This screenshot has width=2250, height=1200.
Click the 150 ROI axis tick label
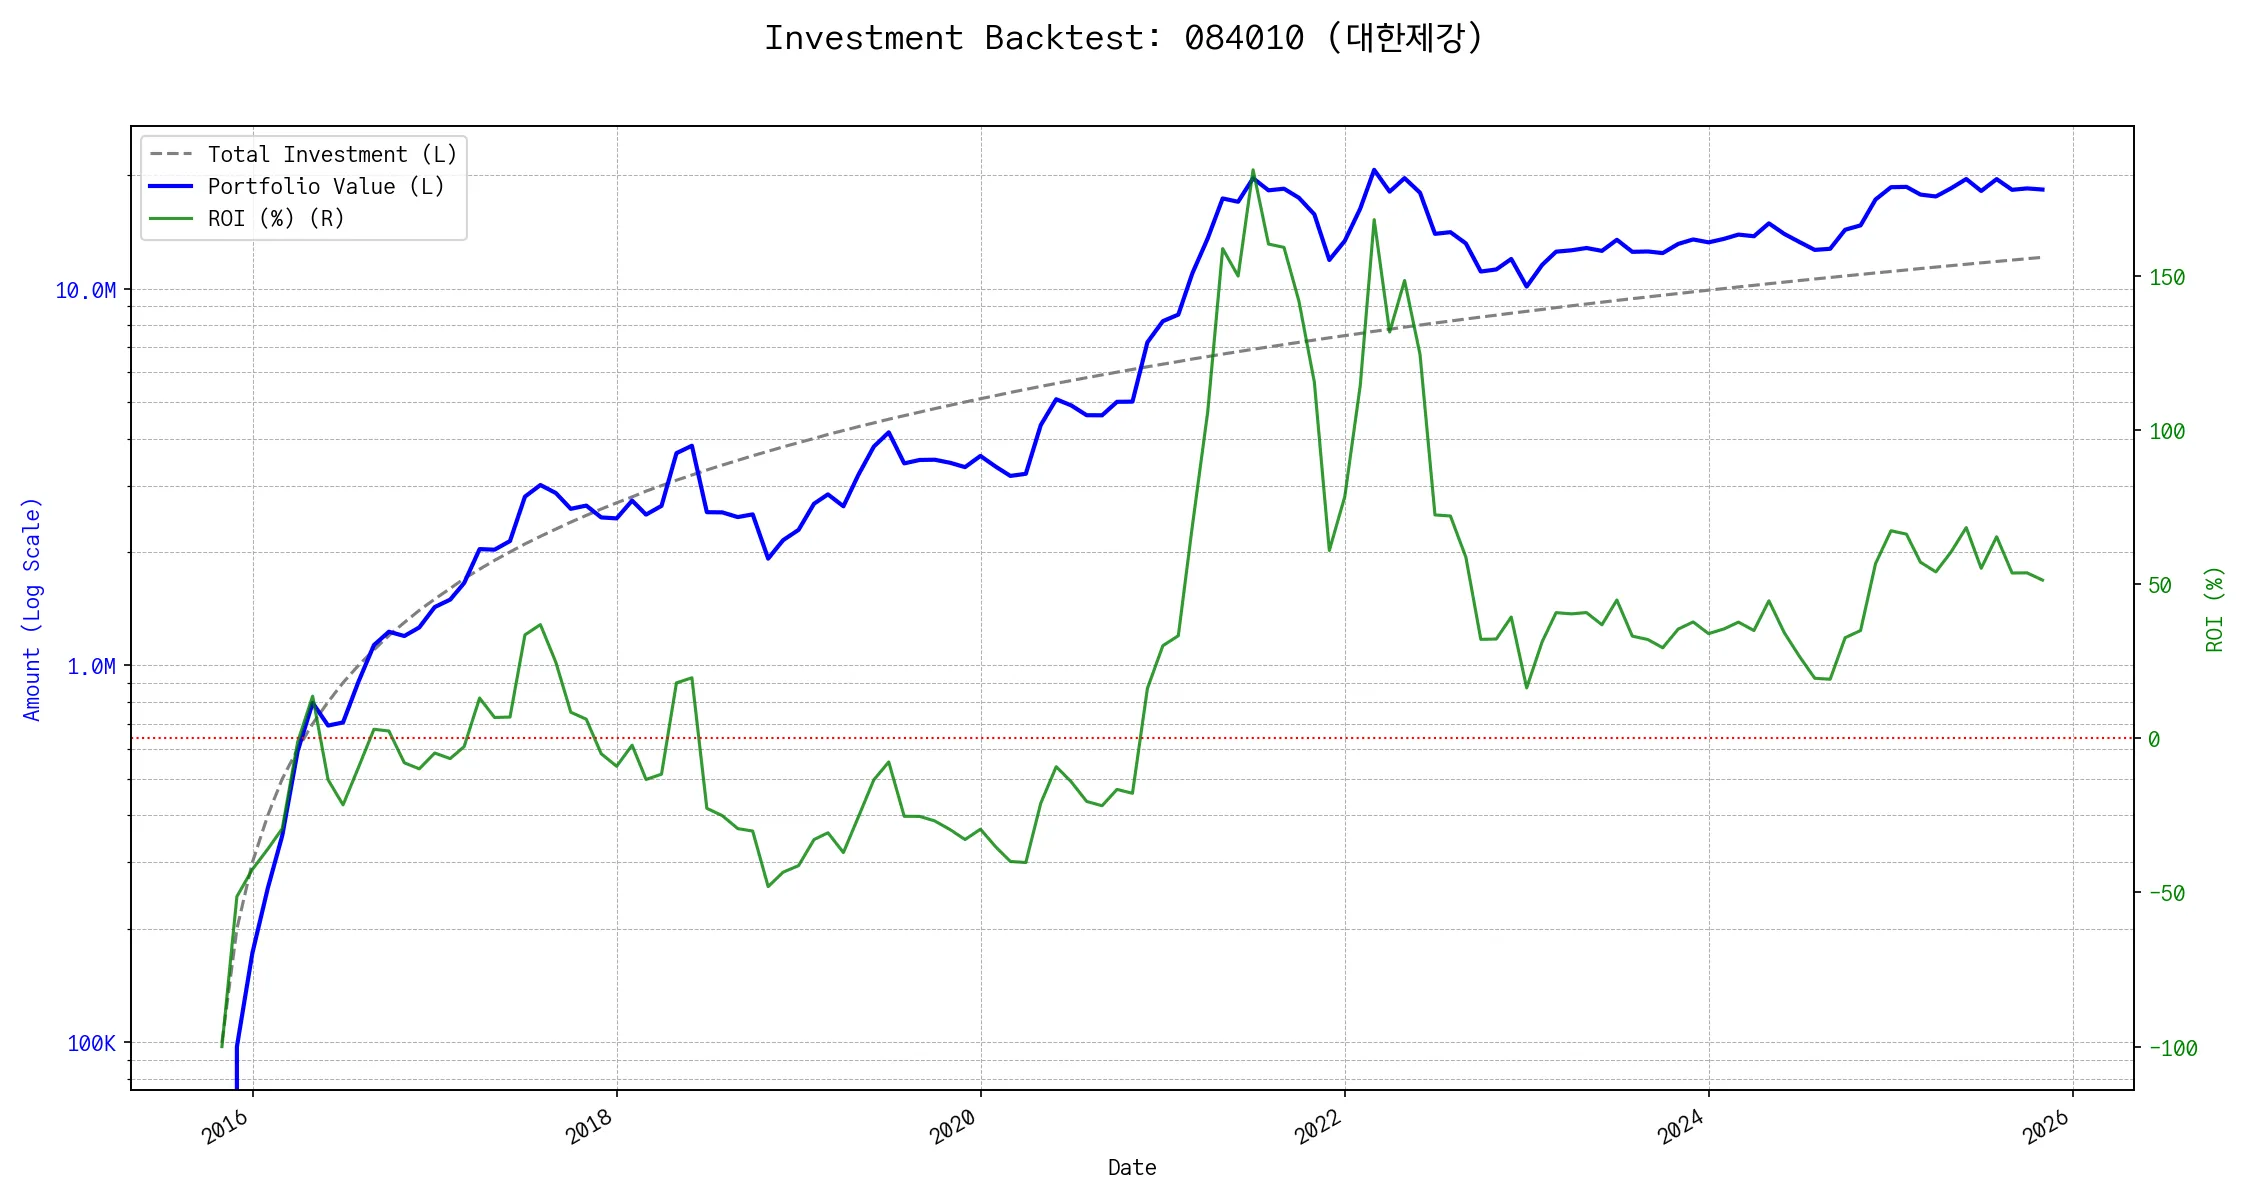(2166, 277)
